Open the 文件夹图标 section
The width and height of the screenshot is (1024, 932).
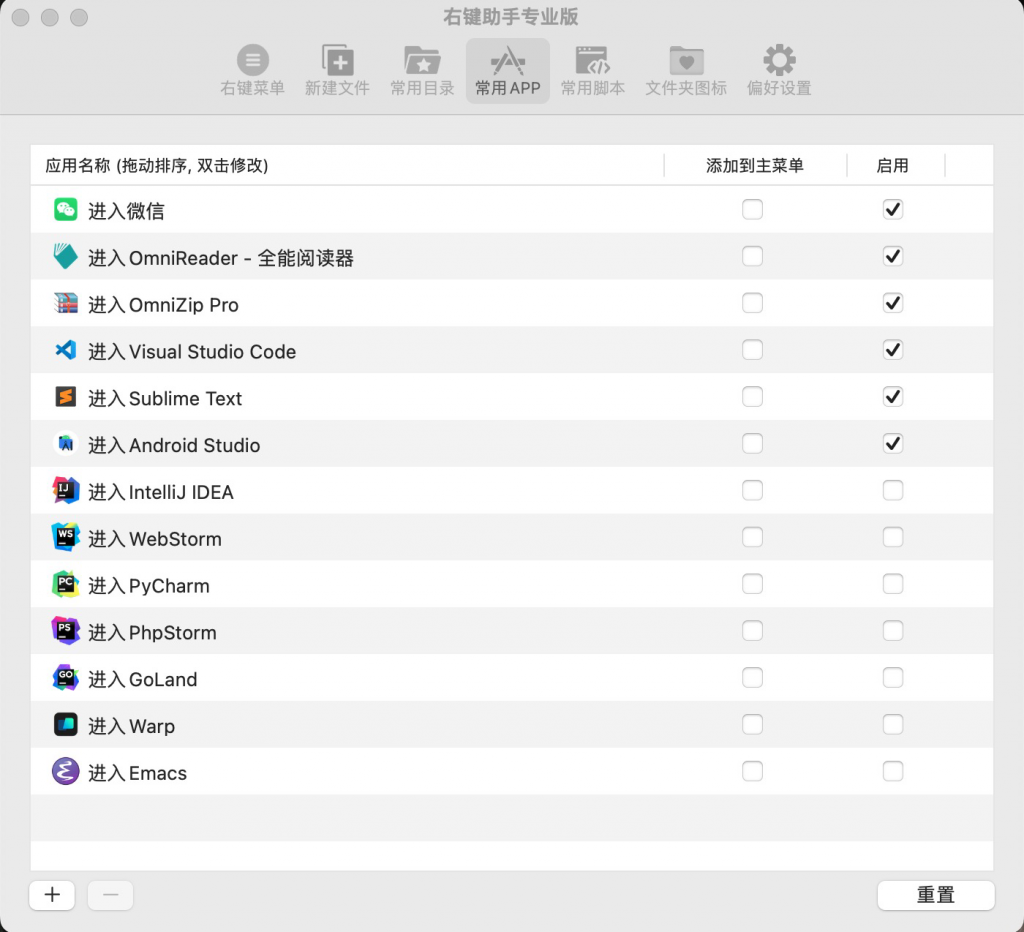686,70
